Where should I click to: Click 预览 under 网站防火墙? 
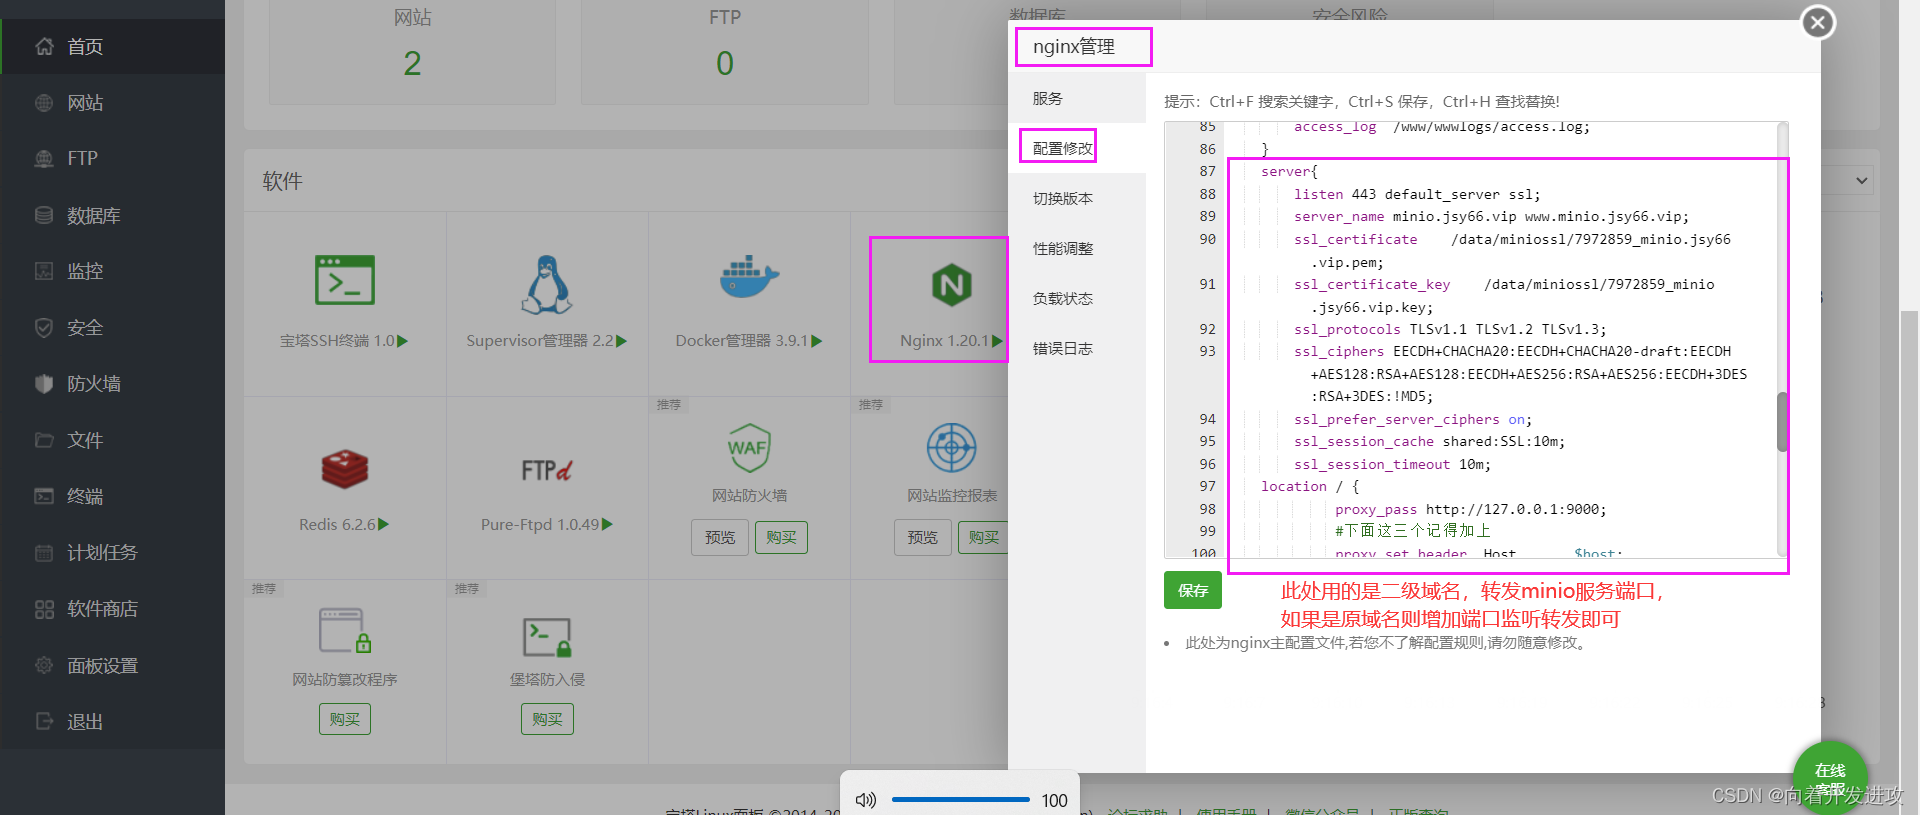720,537
